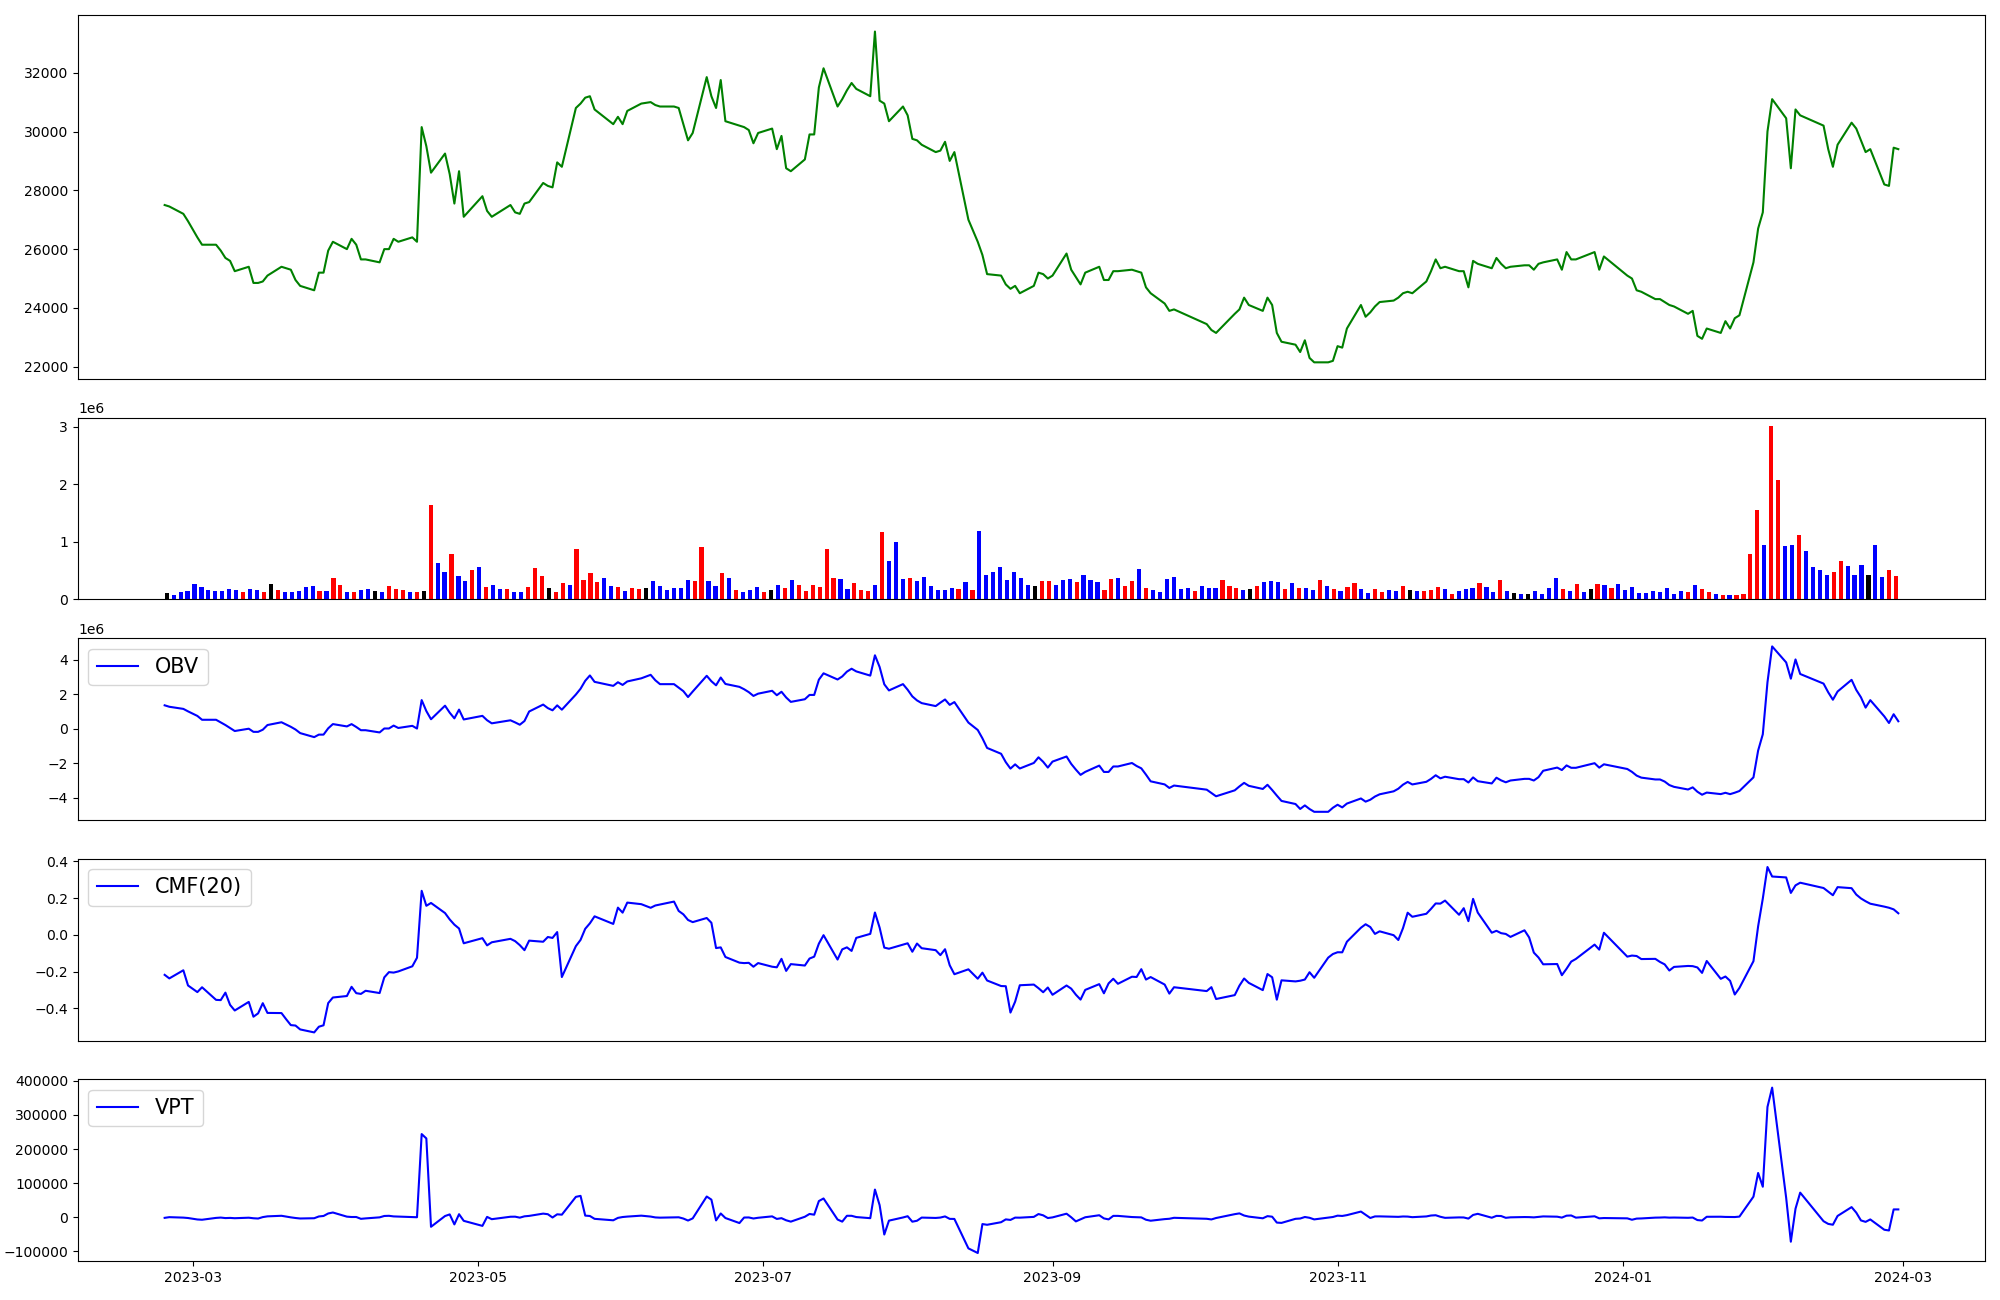Click the tallest red volume bar

[x=1770, y=512]
